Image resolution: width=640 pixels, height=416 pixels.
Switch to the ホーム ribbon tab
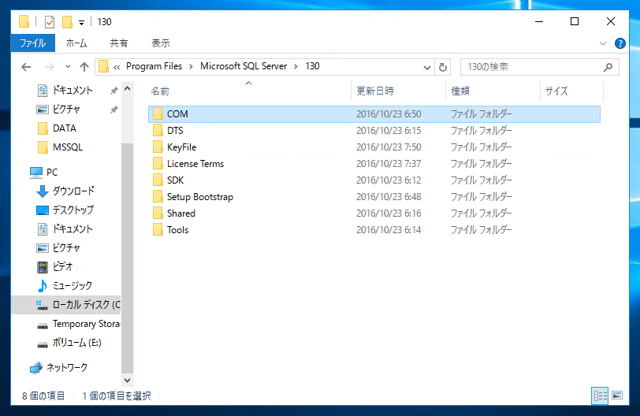(x=76, y=43)
